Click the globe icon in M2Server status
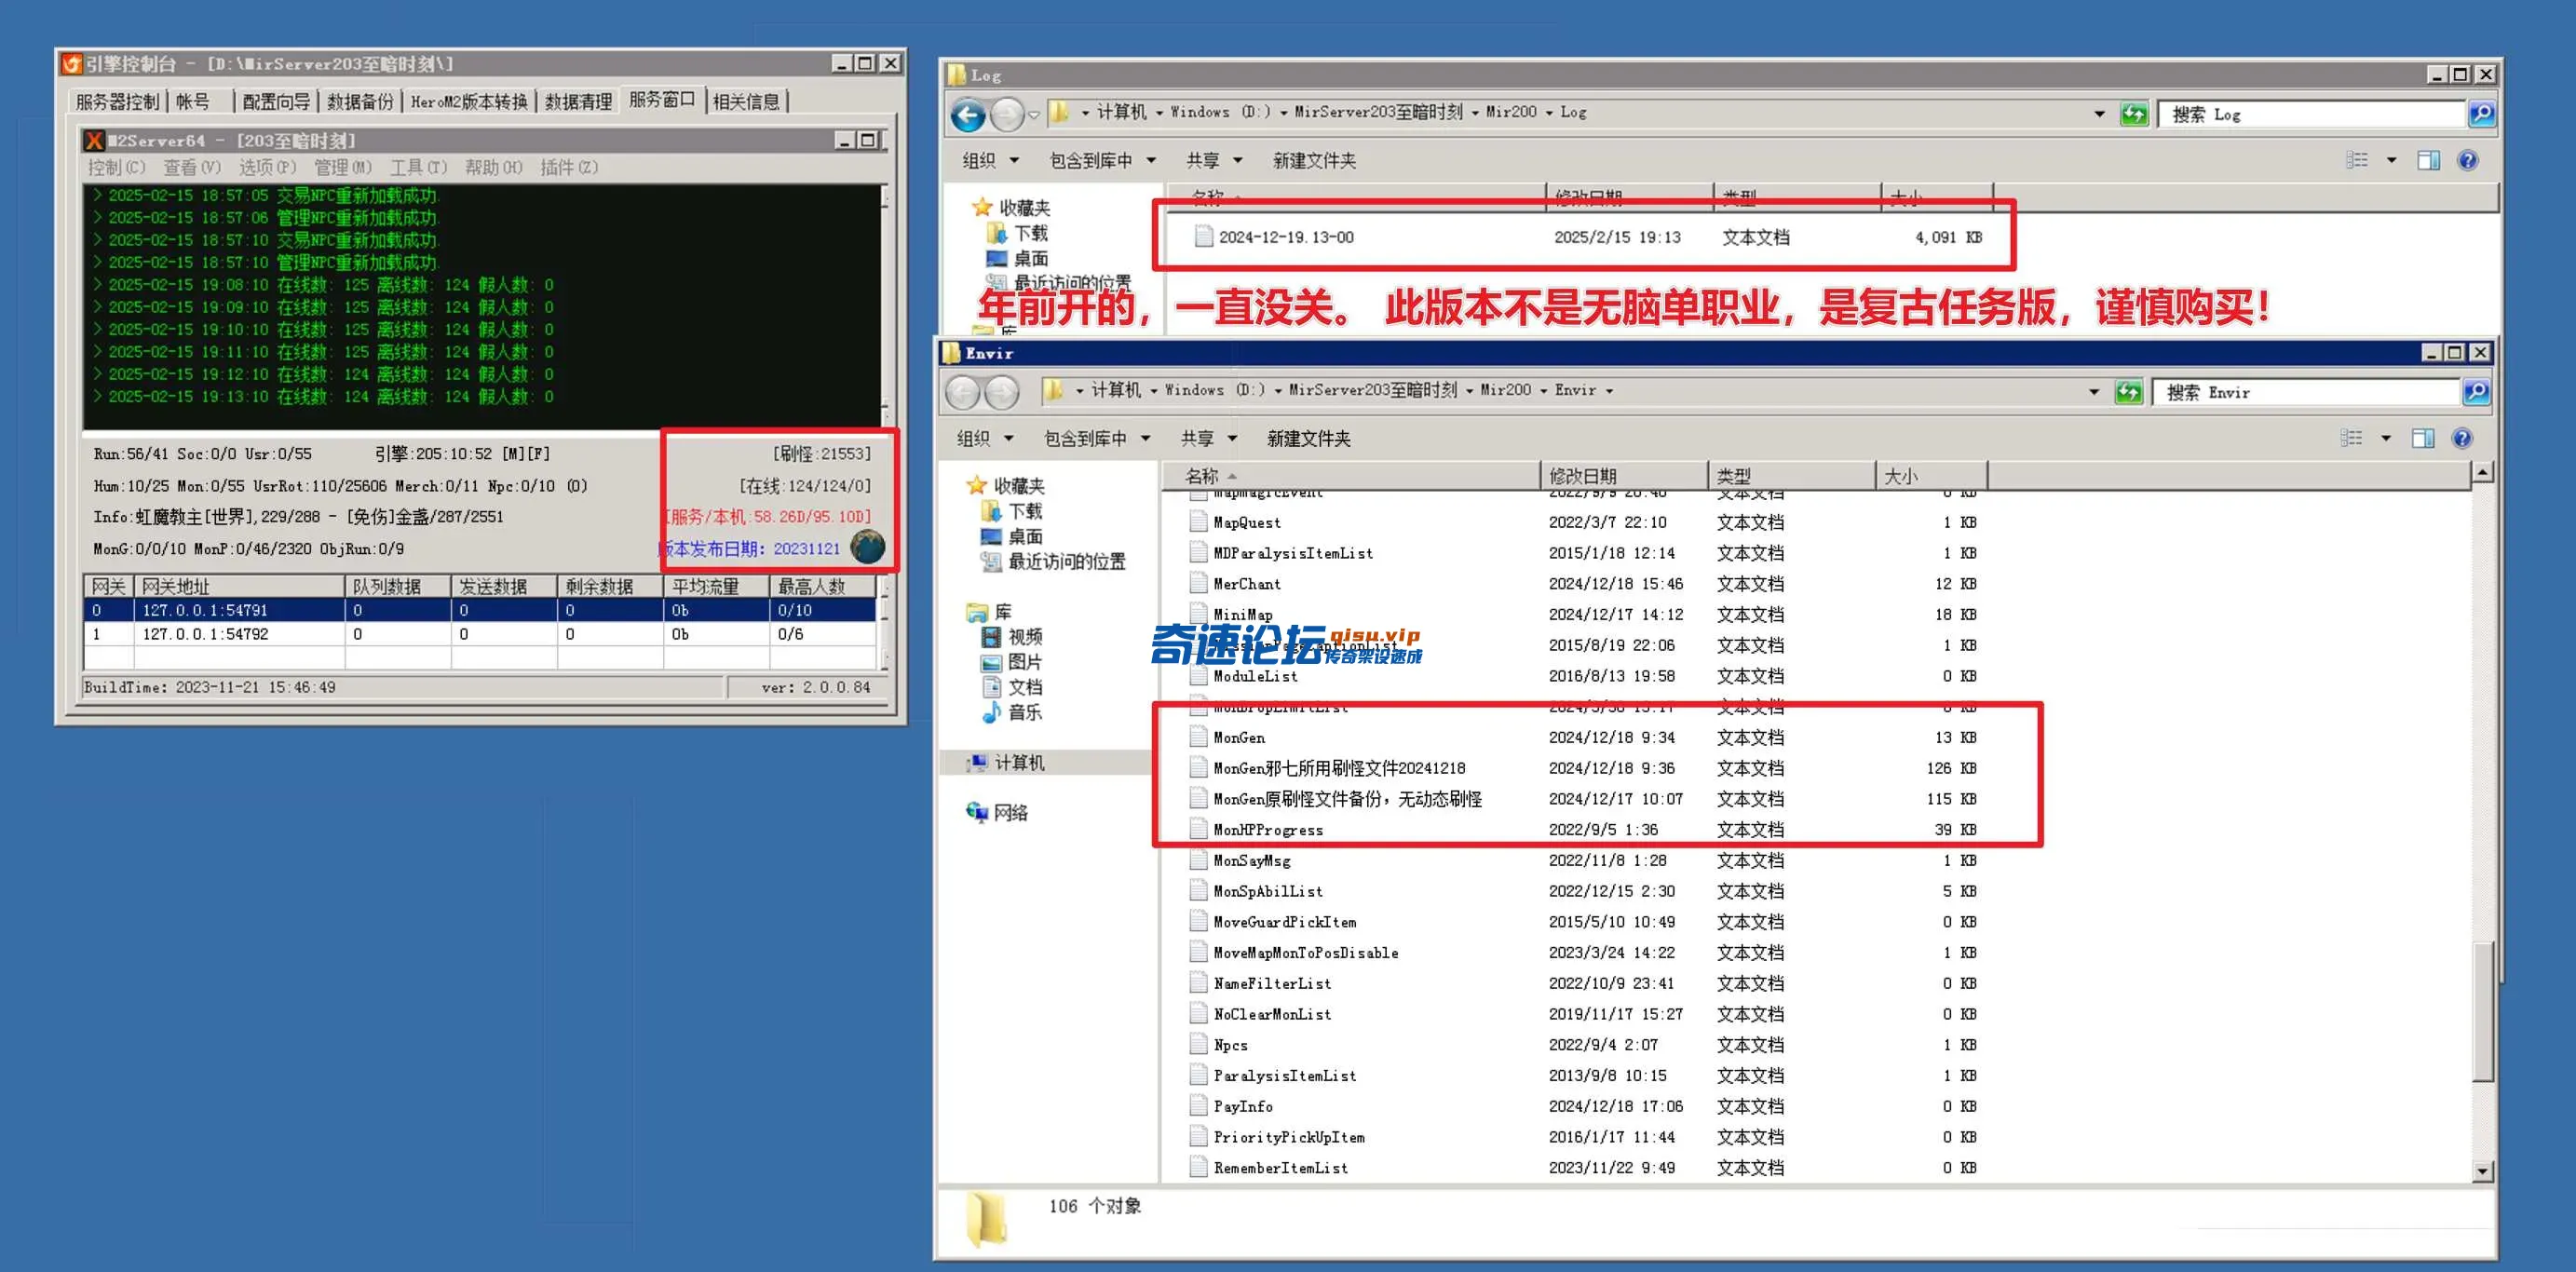2576x1272 pixels. [x=867, y=547]
